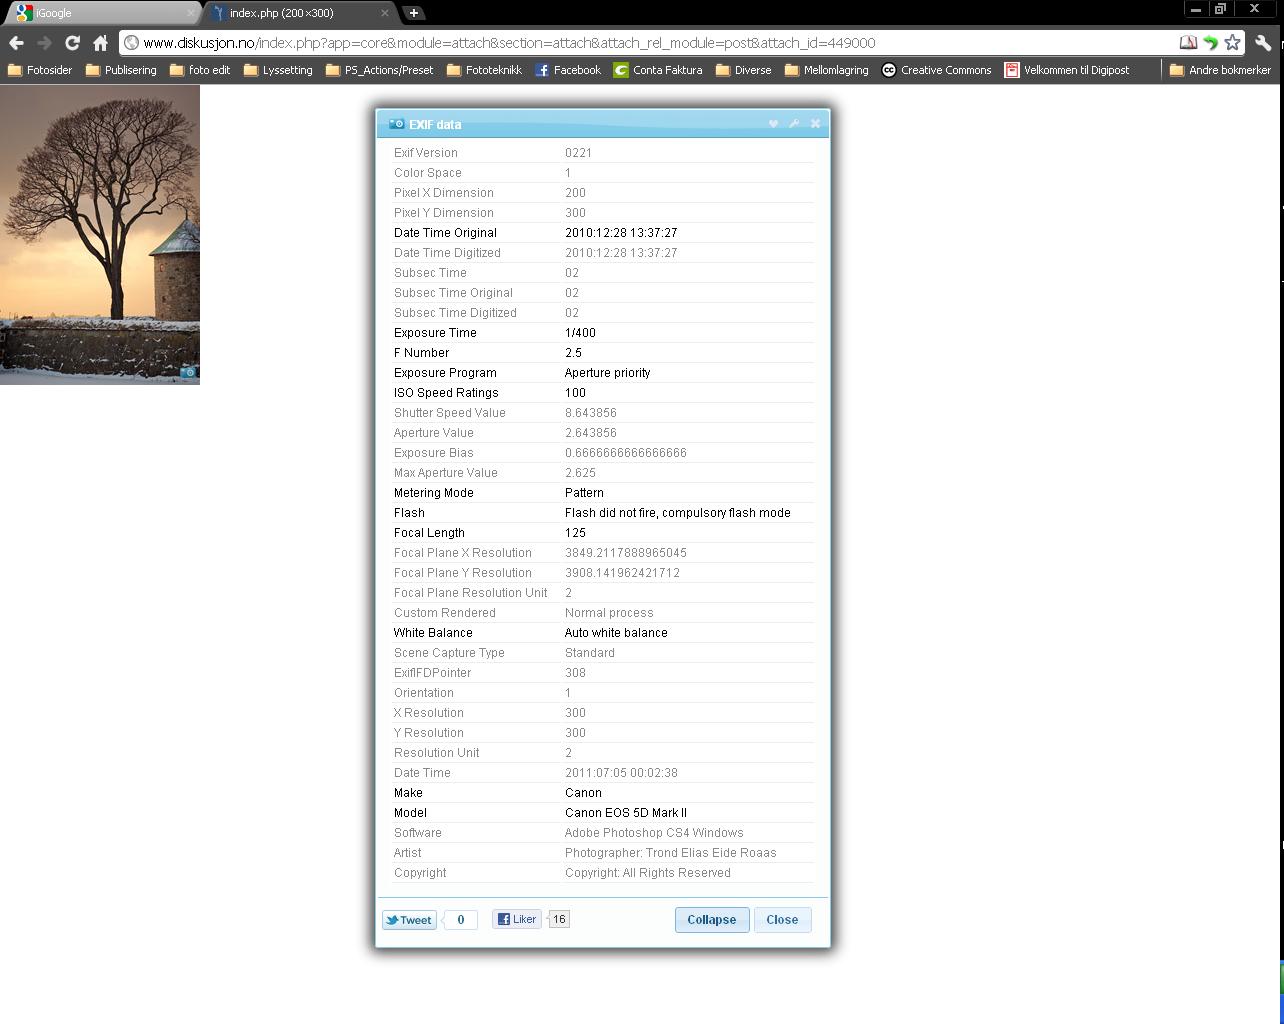Click the Make row label

(408, 793)
